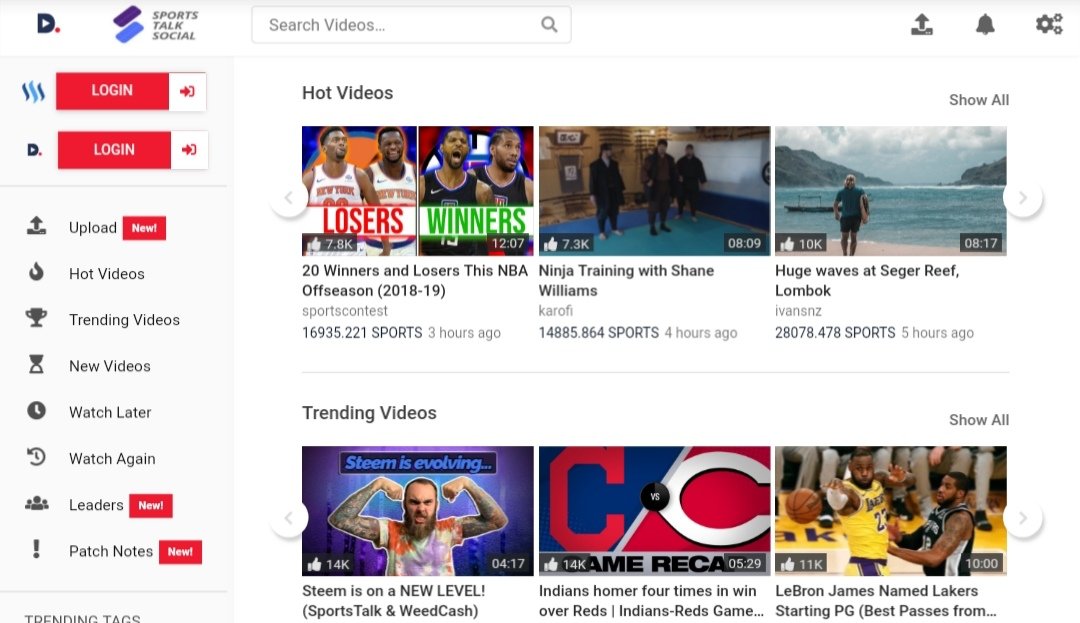The image size is (1080, 623).
Task: Open the settings gears icon
Action: tap(1049, 25)
